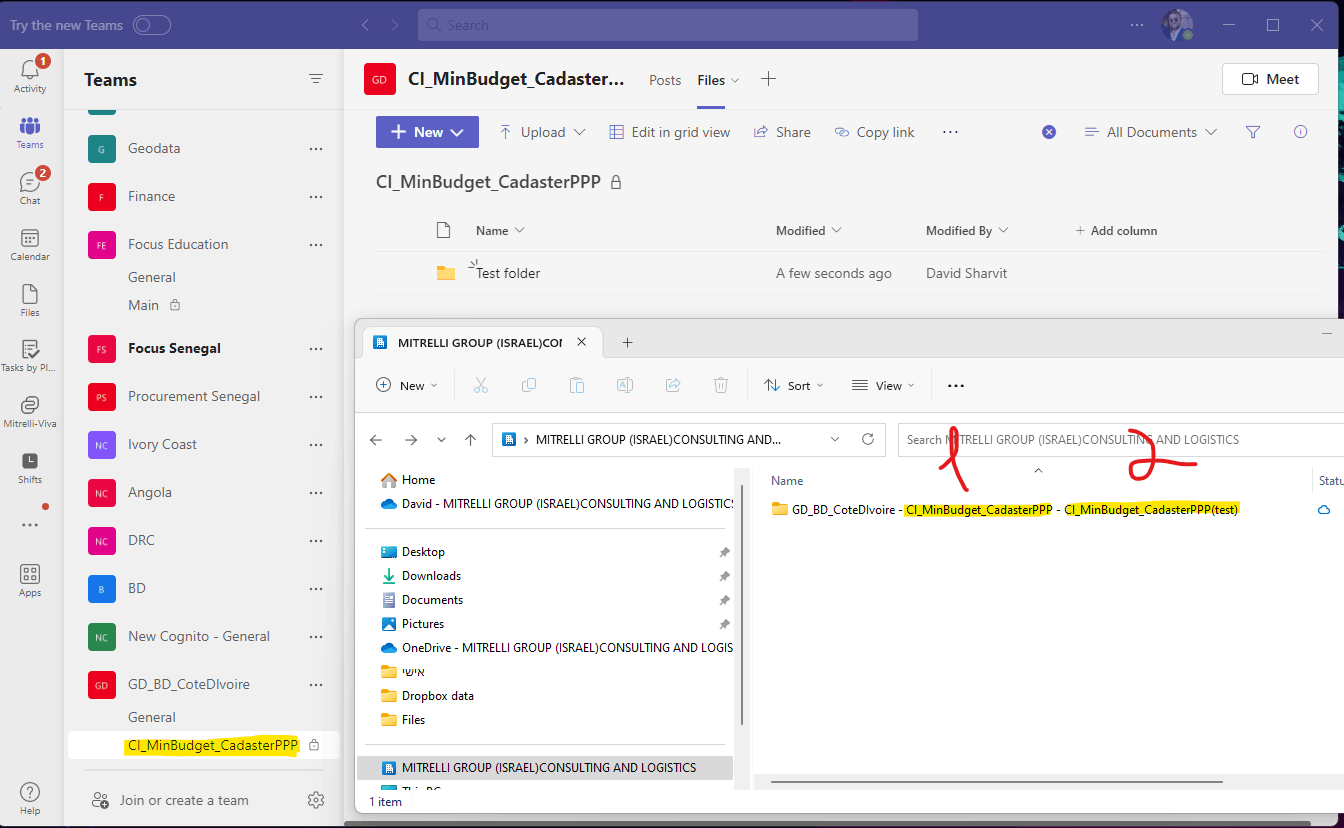1344x828 pixels.
Task: Open the Upload dropdown
Action: (541, 132)
